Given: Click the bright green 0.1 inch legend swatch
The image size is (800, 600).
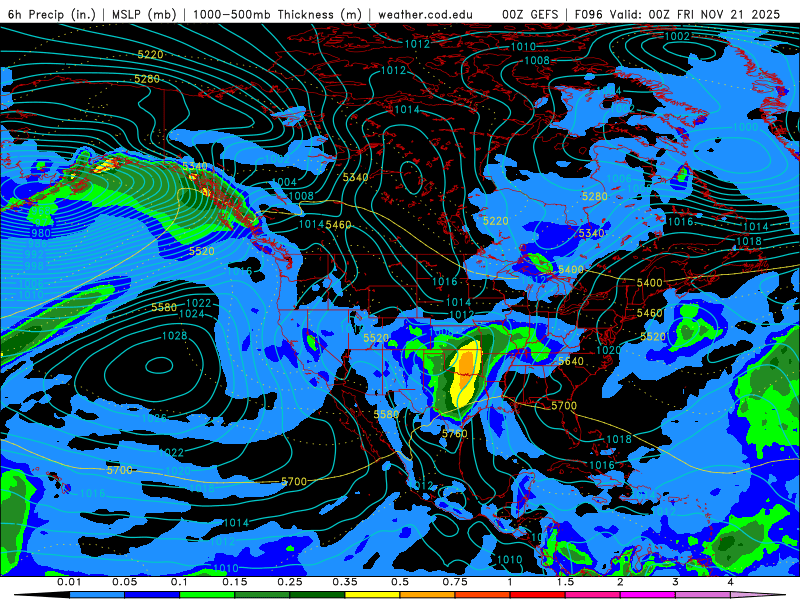Looking at the screenshot, I should pyautogui.click(x=207, y=595).
